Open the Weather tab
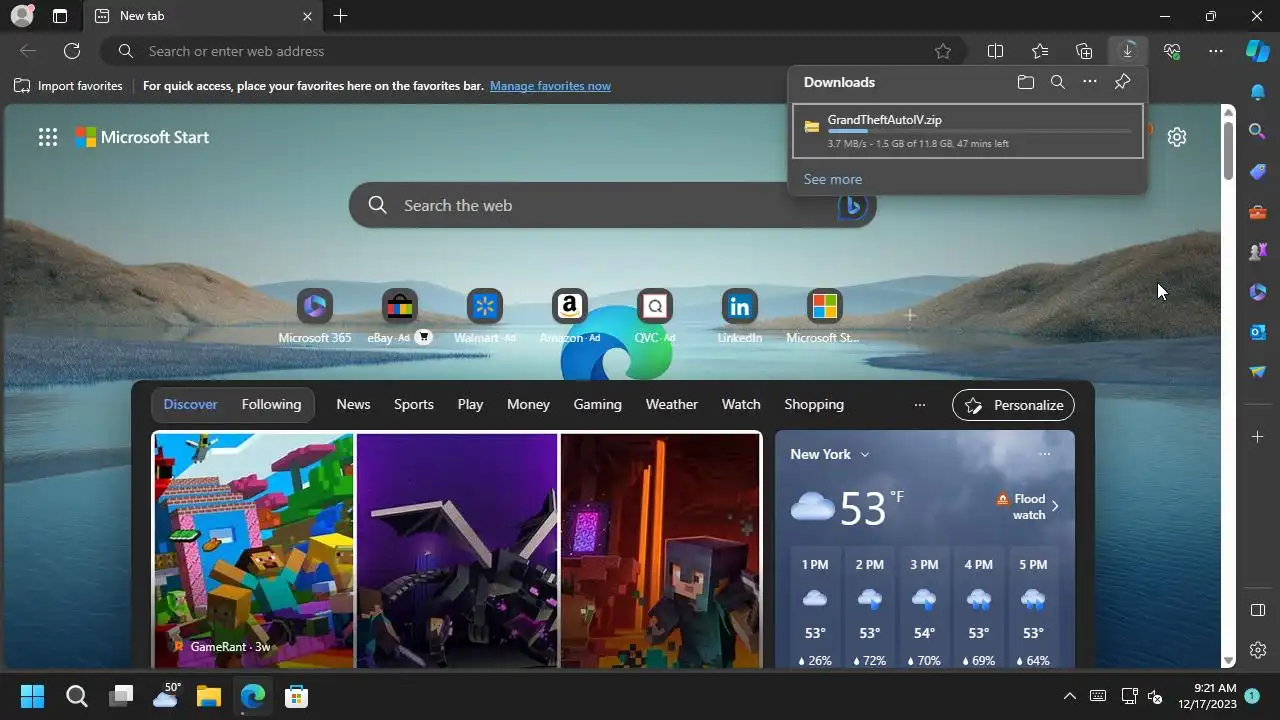This screenshot has width=1280, height=720. [671, 405]
